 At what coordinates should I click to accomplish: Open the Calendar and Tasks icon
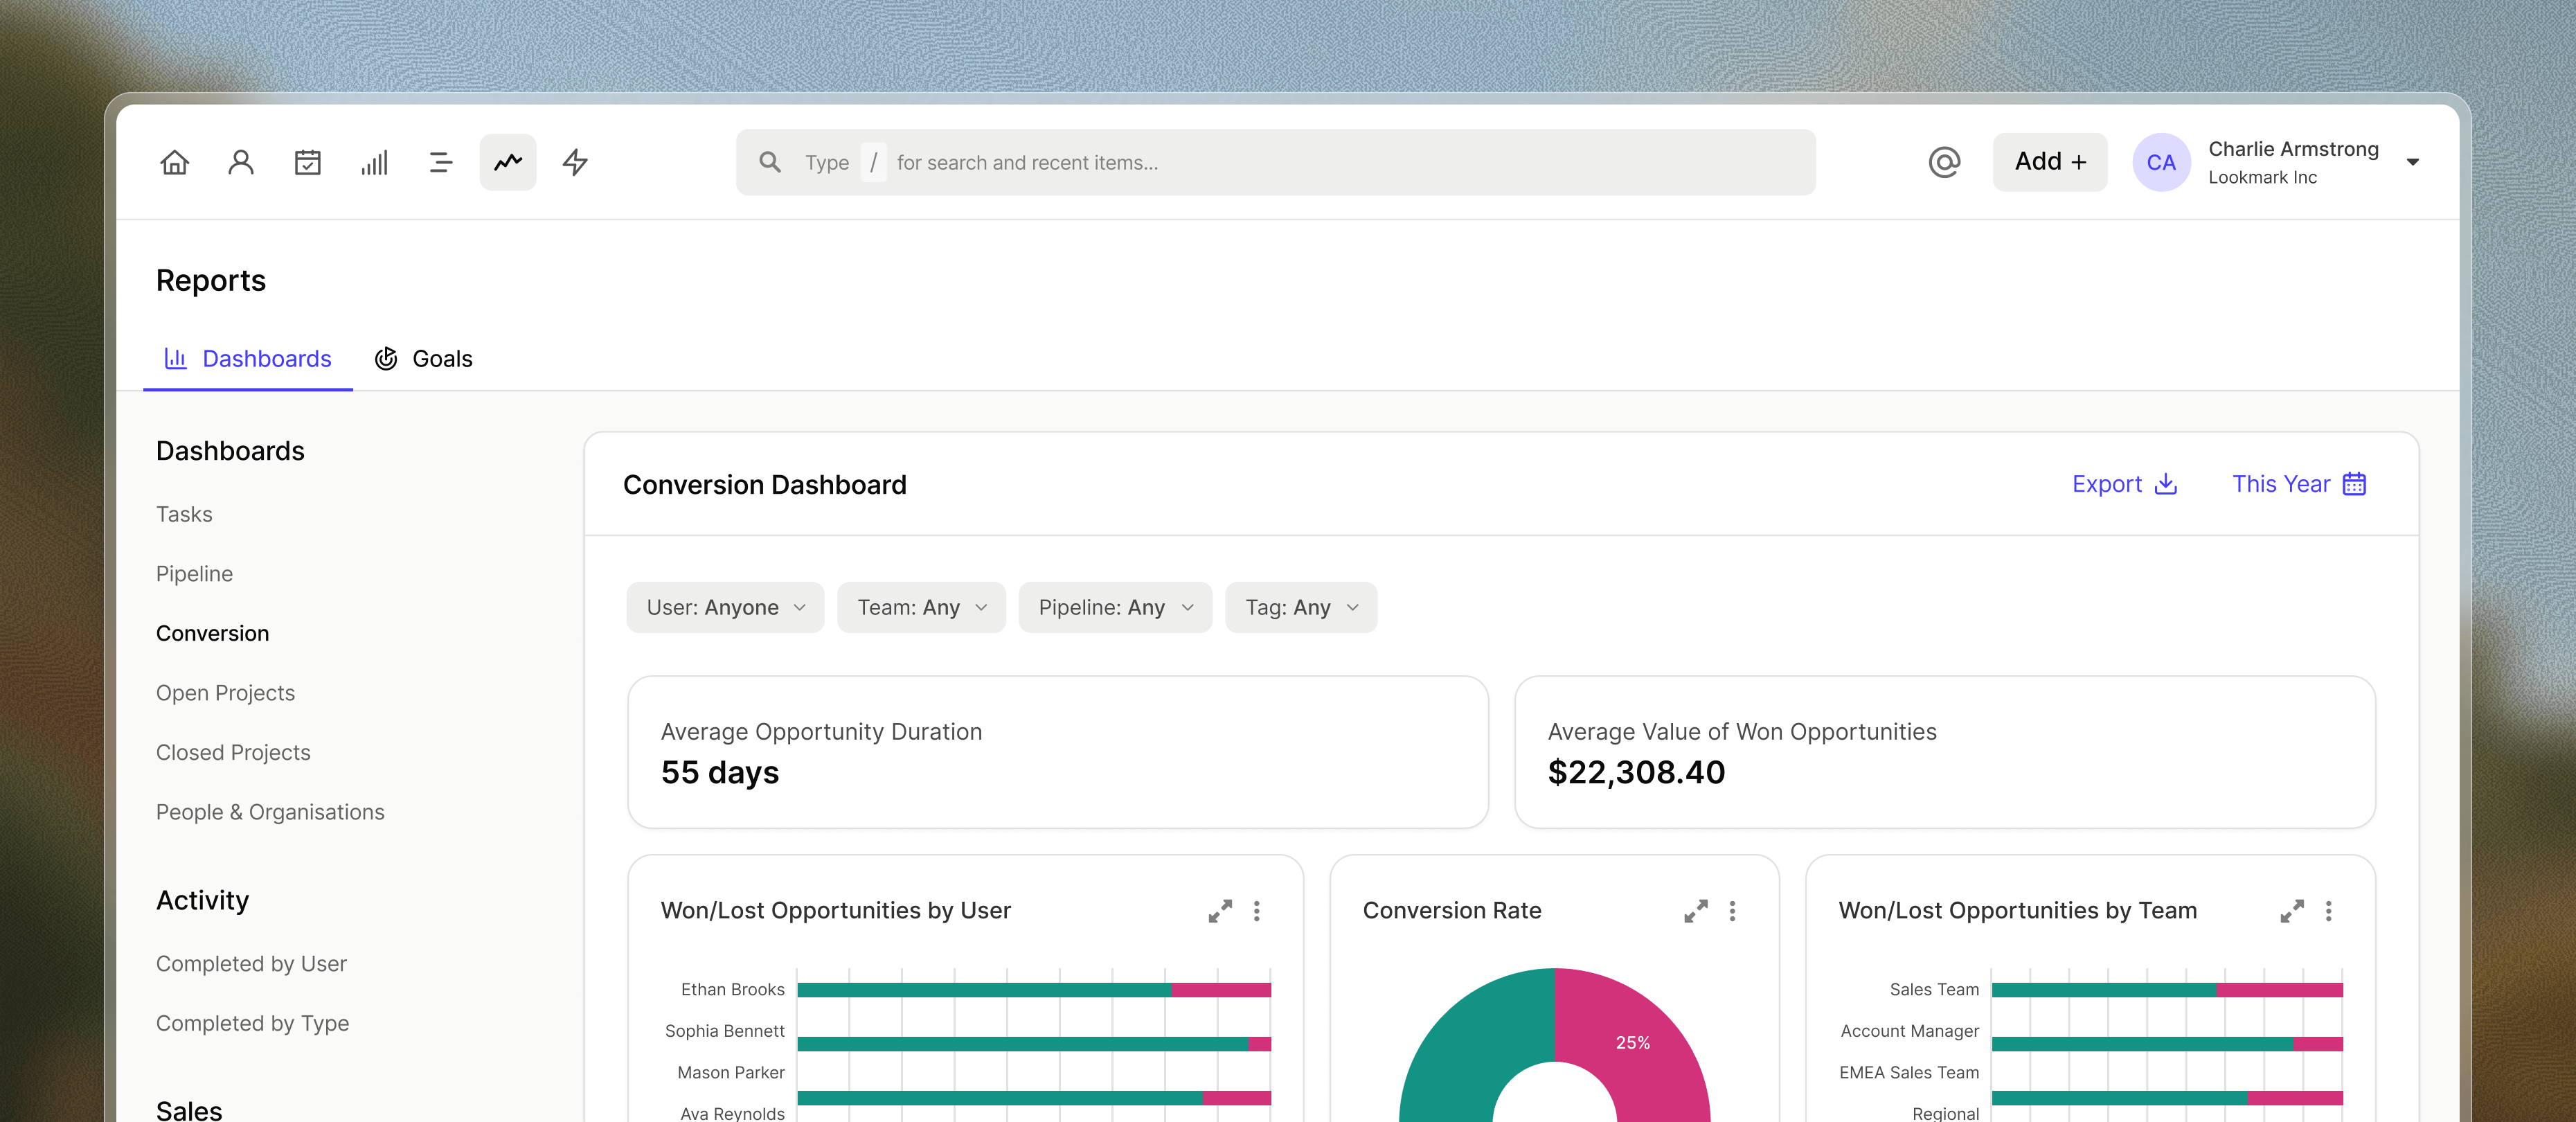(308, 162)
